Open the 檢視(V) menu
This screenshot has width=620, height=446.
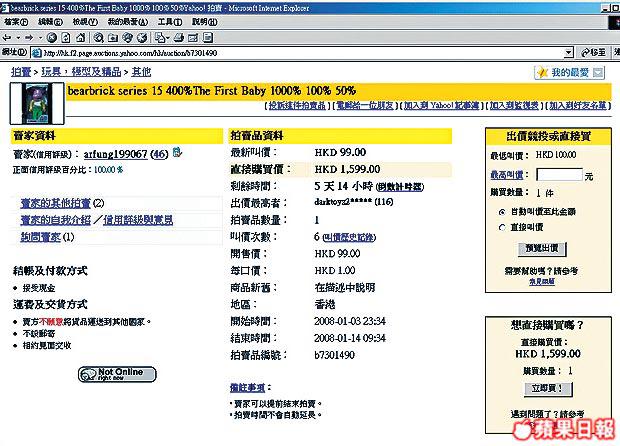click(x=85, y=22)
